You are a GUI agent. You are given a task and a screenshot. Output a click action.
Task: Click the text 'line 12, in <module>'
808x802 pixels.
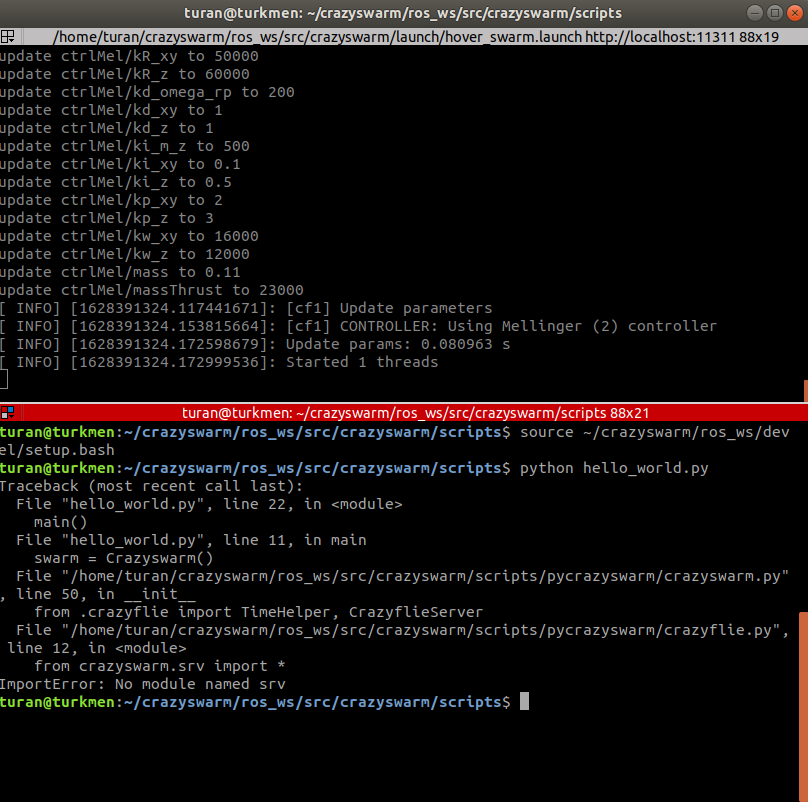(x=97, y=648)
